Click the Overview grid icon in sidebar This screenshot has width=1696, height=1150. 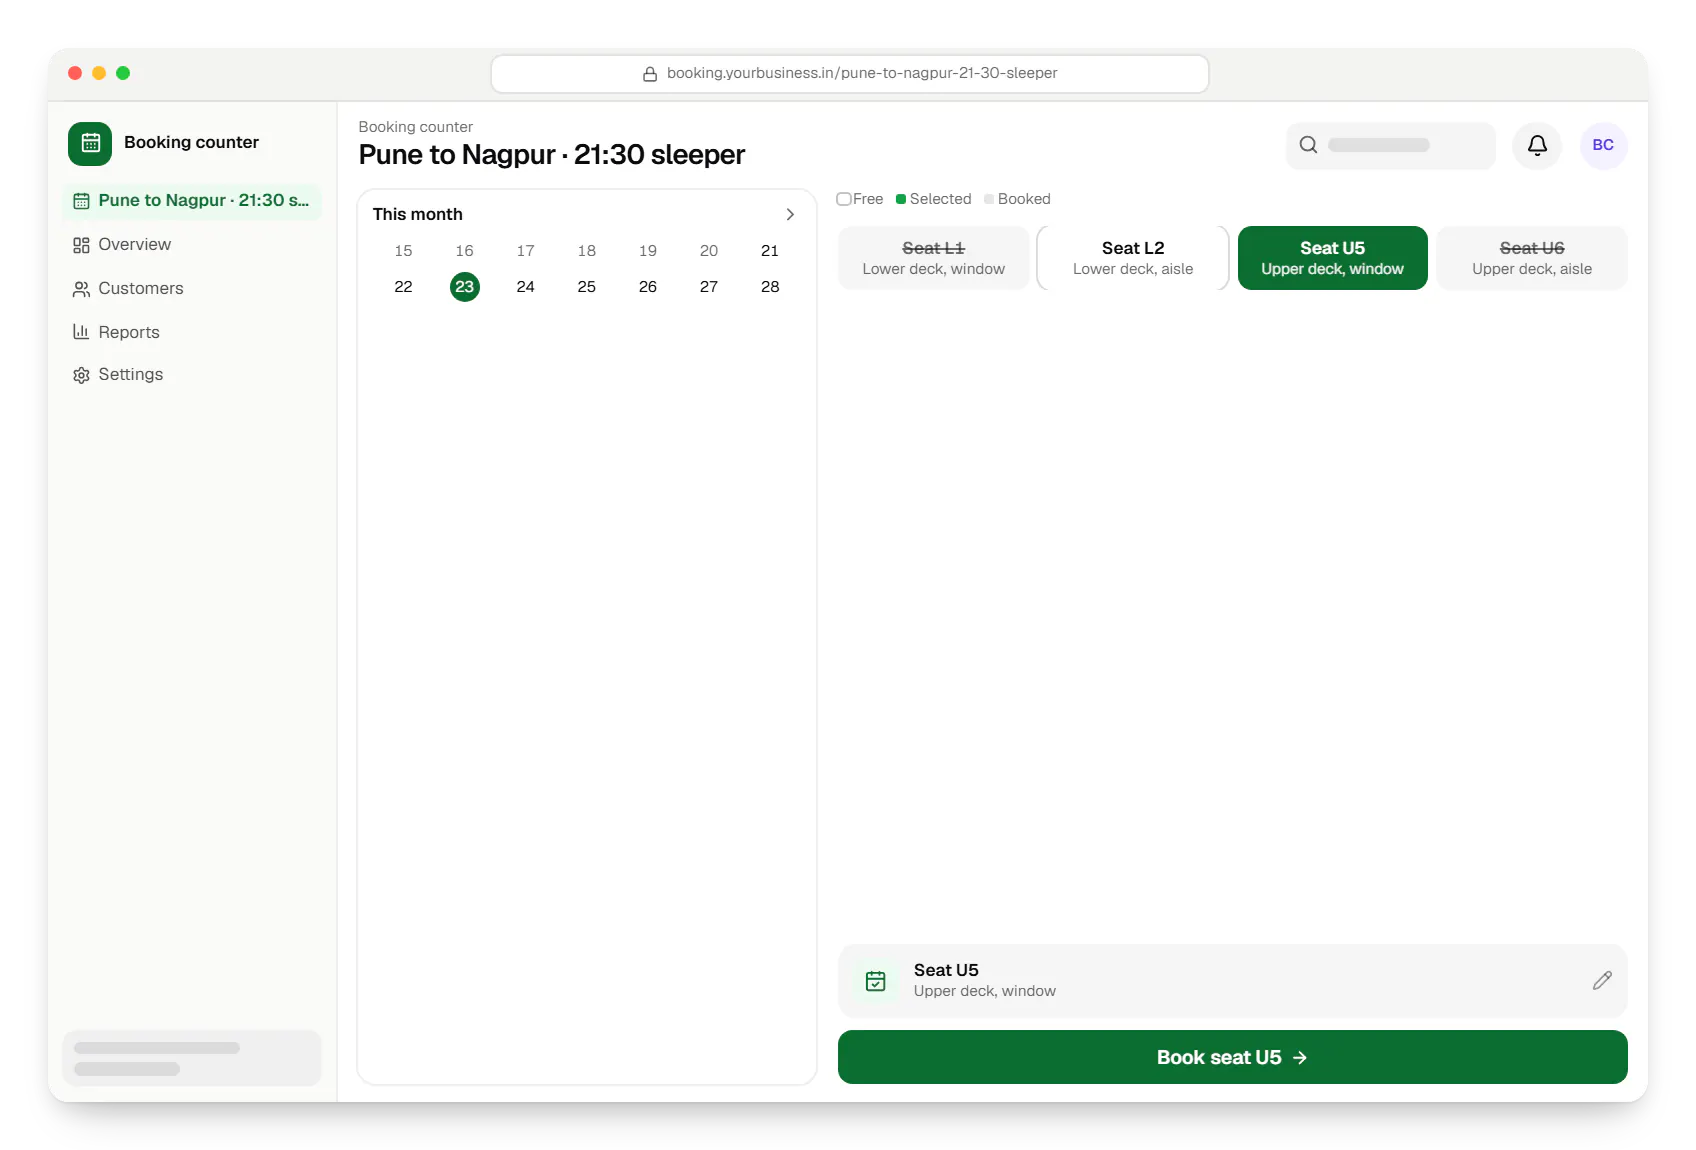tap(81, 245)
